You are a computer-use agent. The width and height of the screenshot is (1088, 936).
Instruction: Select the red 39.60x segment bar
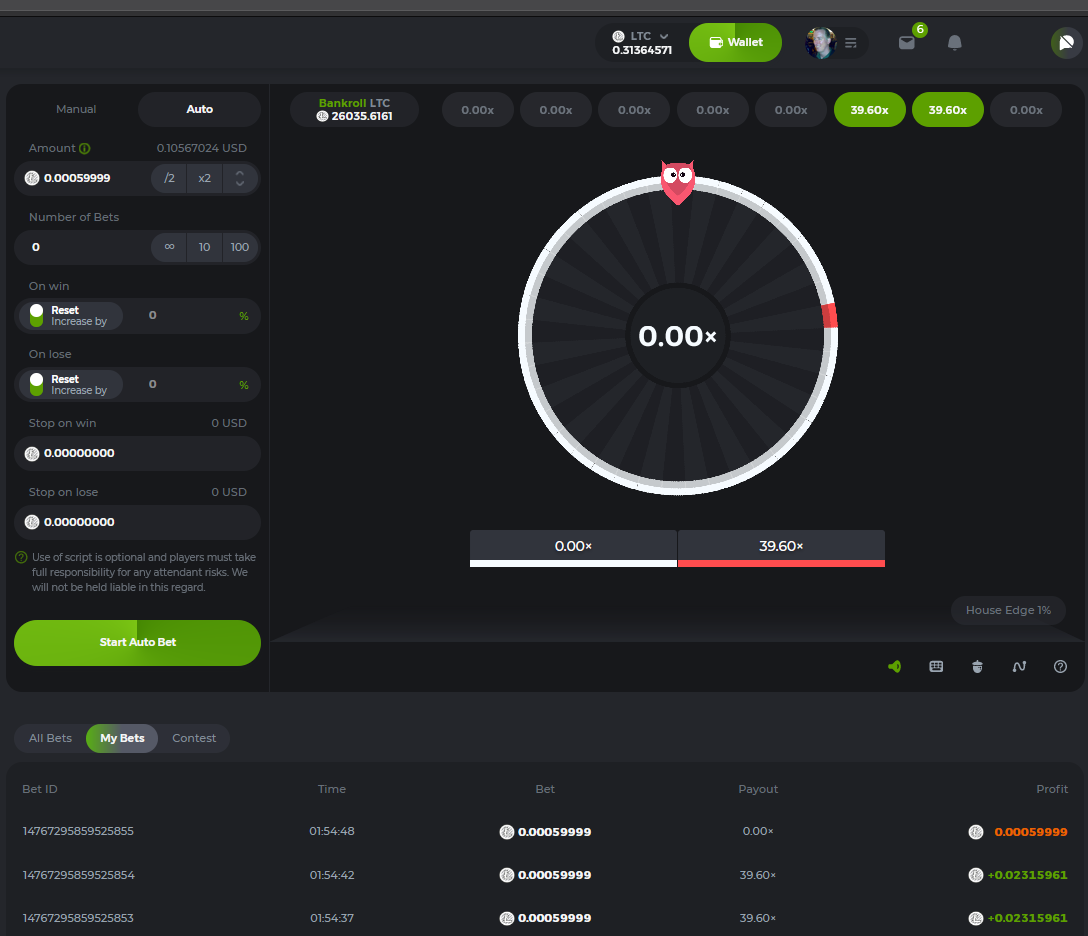click(x=781, y=548)
